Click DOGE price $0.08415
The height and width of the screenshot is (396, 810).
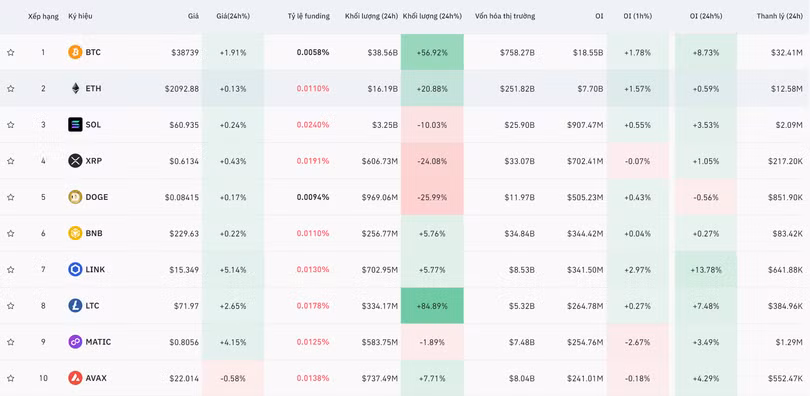pyautogui.click(x=182, y=197)
